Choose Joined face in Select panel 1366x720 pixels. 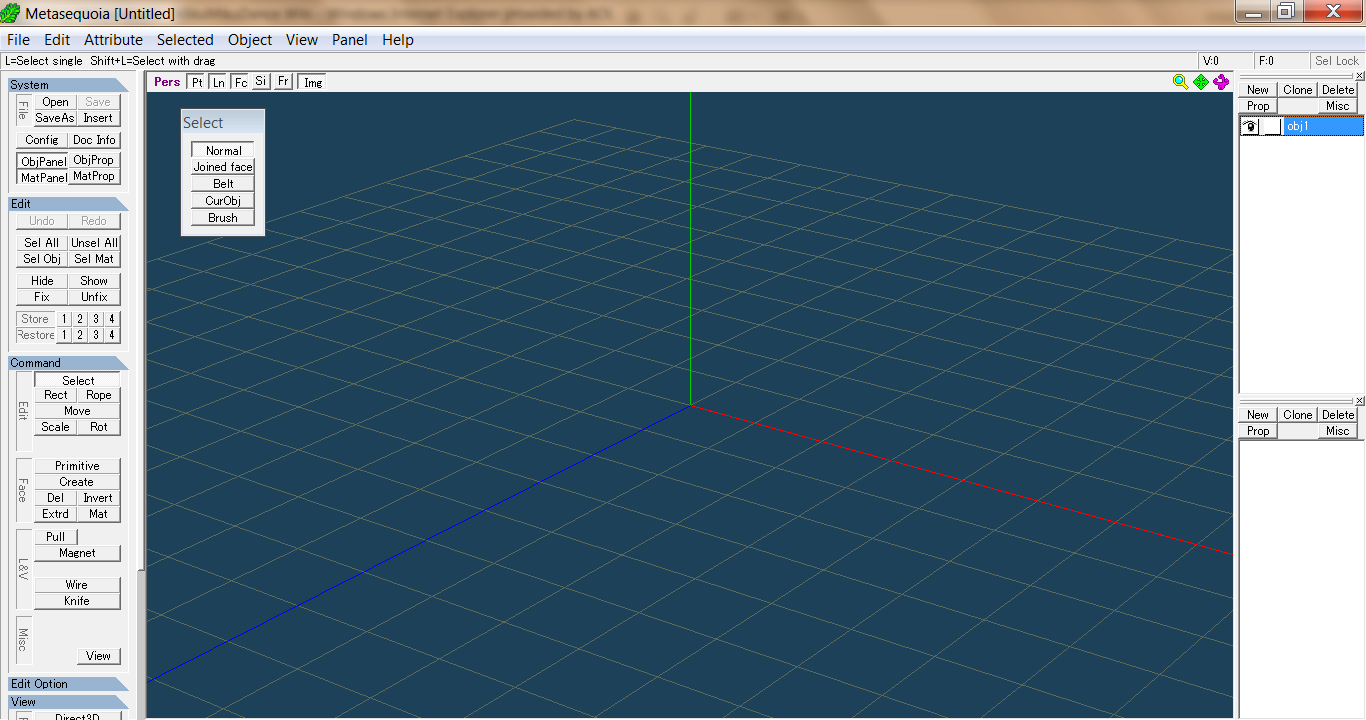pyautogui.click(x=223, y=167)
